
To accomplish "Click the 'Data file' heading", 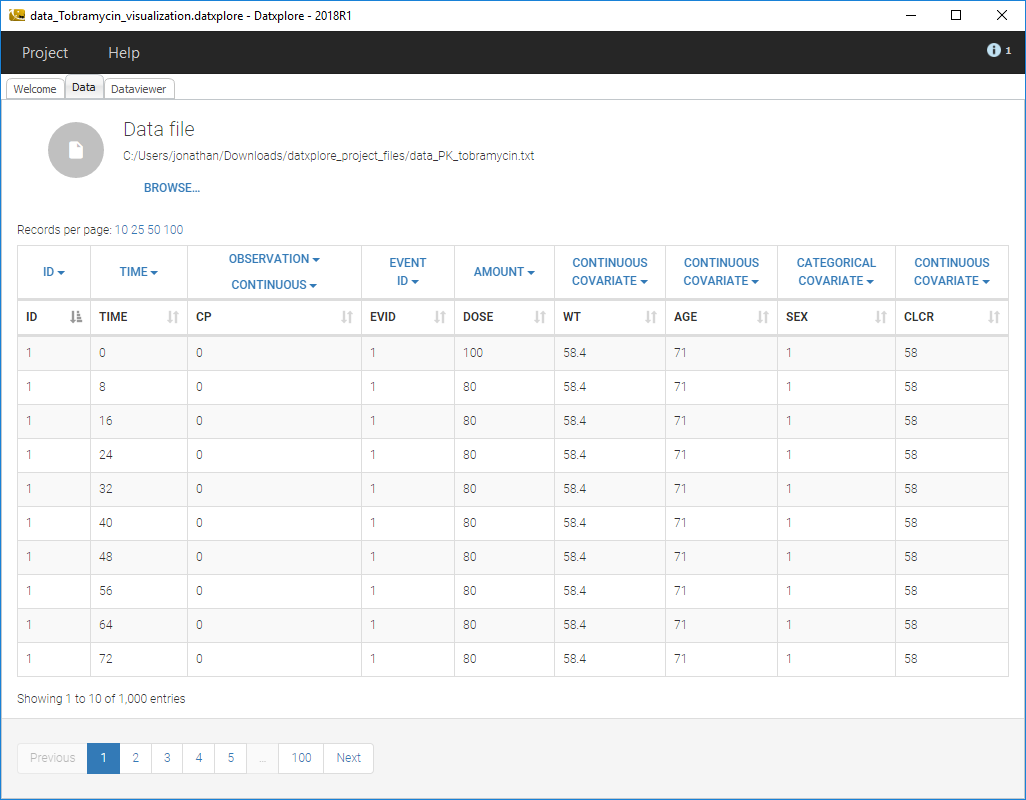I will click(159, 130).
